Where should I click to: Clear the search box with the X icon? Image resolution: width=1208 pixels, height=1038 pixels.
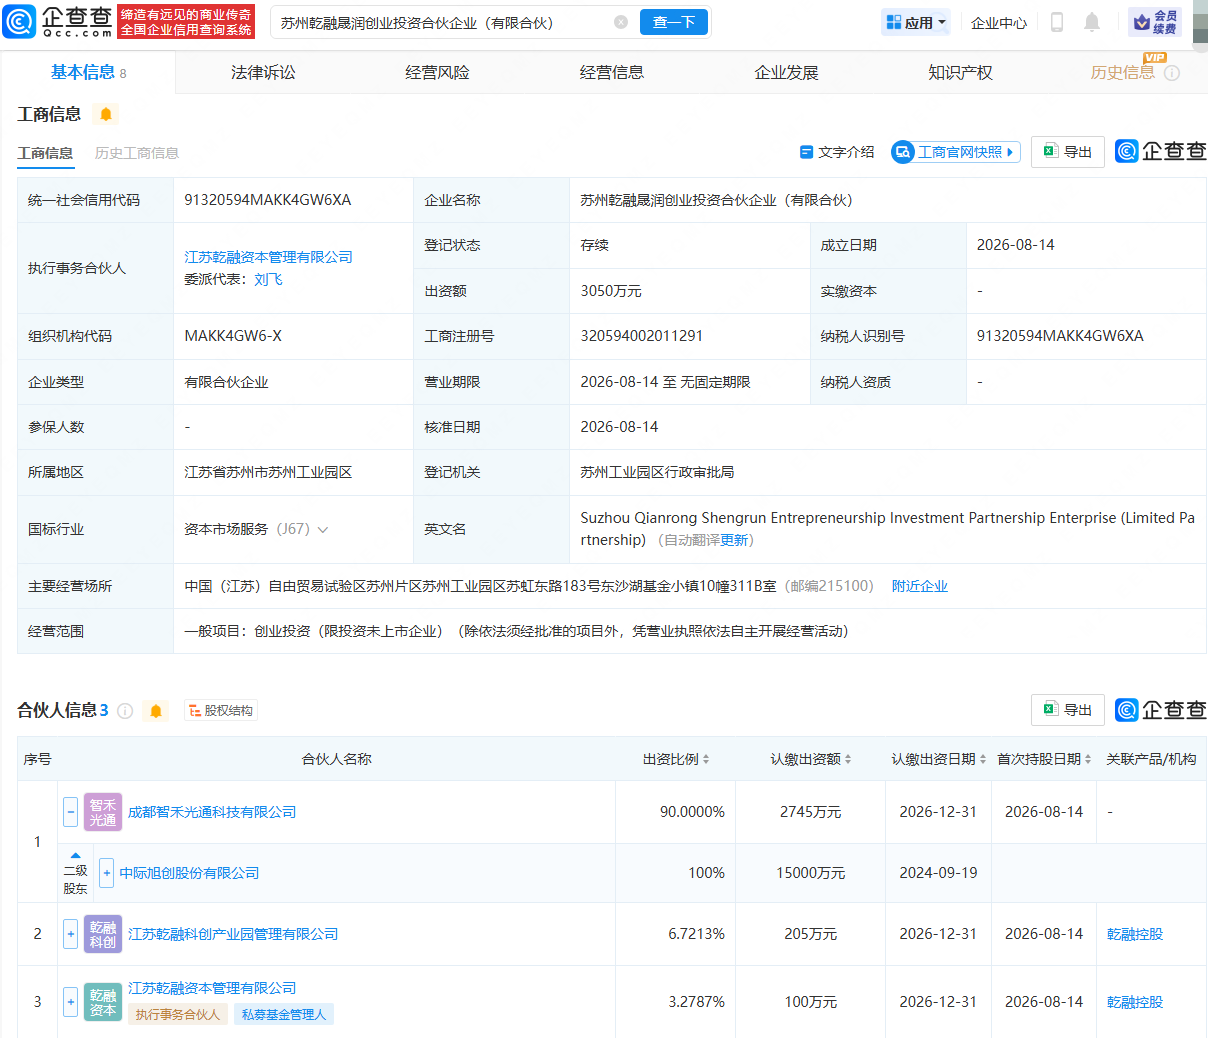pyautogui.click(x=621, y=22)
